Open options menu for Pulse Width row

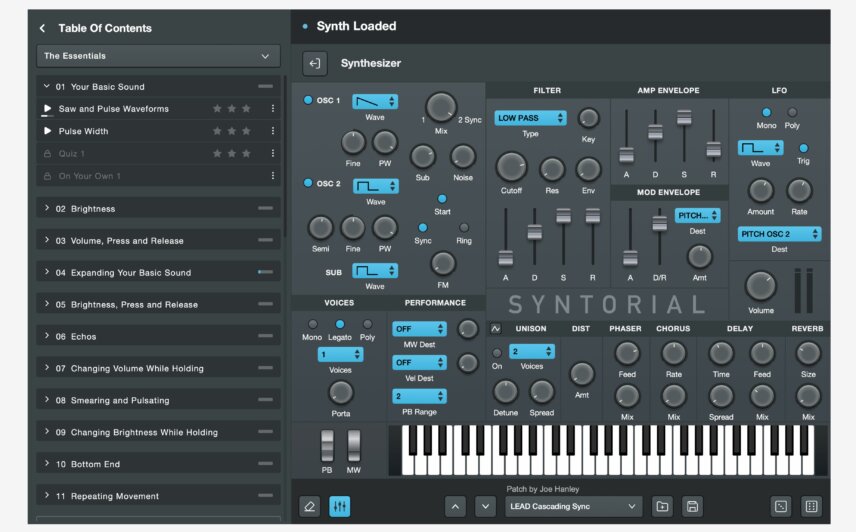272,131
